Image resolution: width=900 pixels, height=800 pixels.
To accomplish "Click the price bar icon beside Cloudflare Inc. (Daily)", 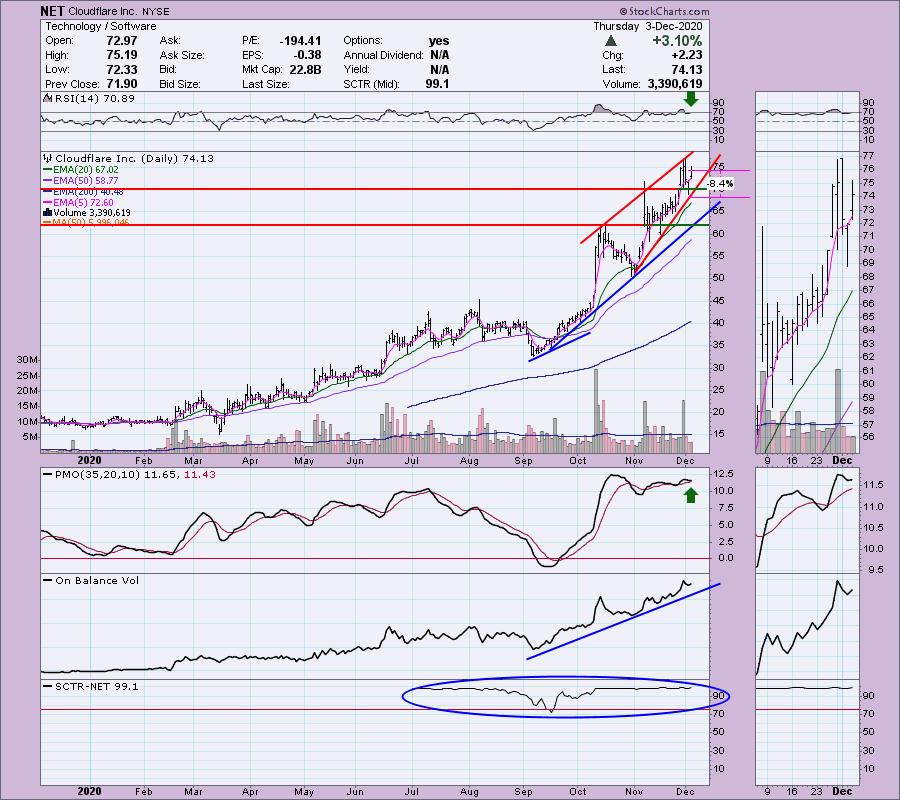I will pos(48,158).
